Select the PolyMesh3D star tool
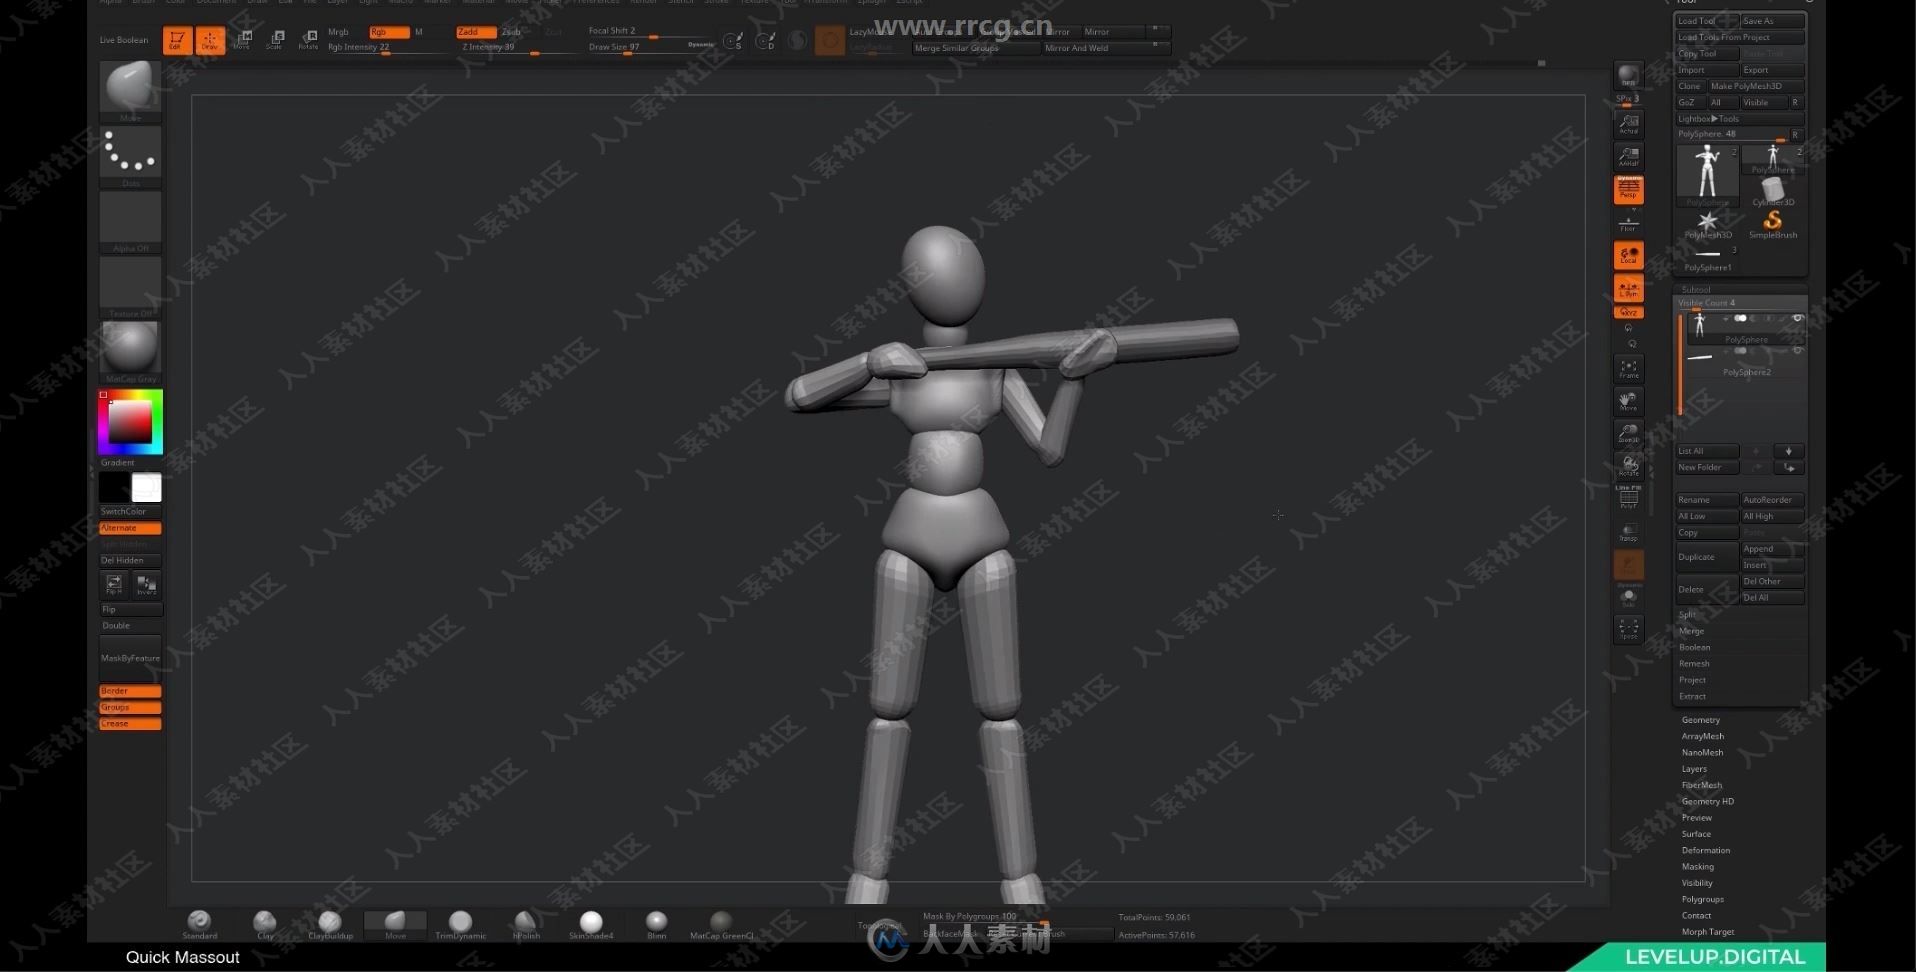Viewport: 1916px width, 972px height. point(1708,223)
